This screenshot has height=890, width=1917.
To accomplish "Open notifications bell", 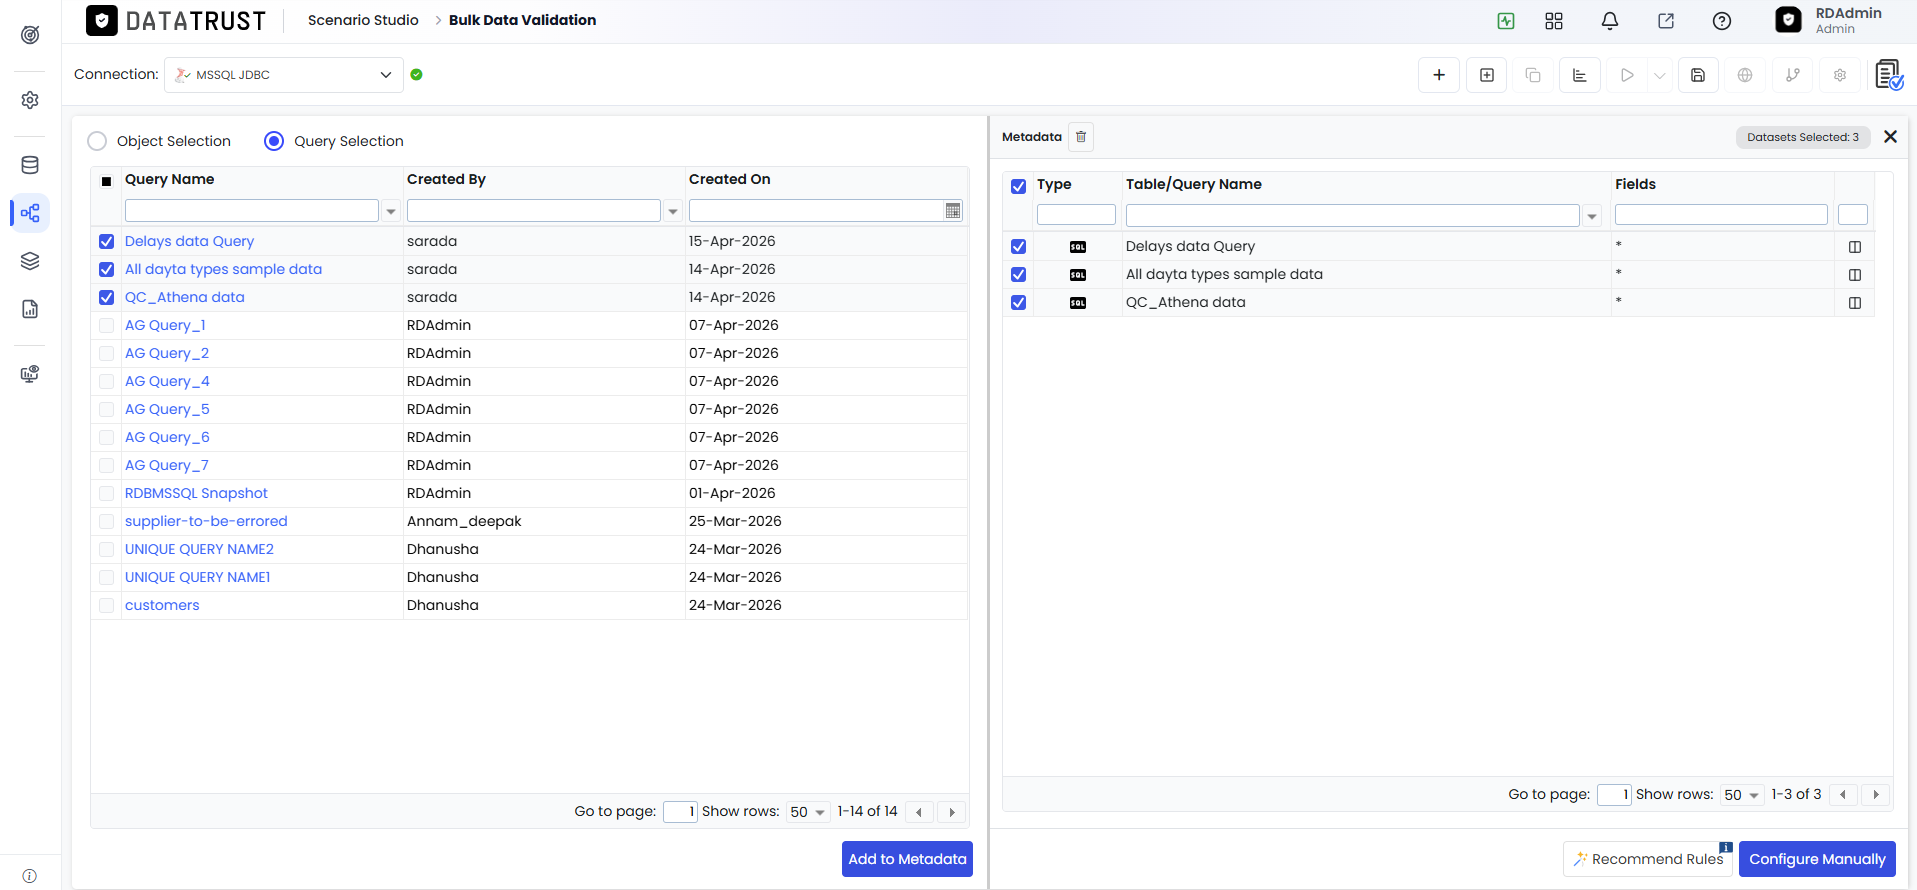I will click(1610, 21).
